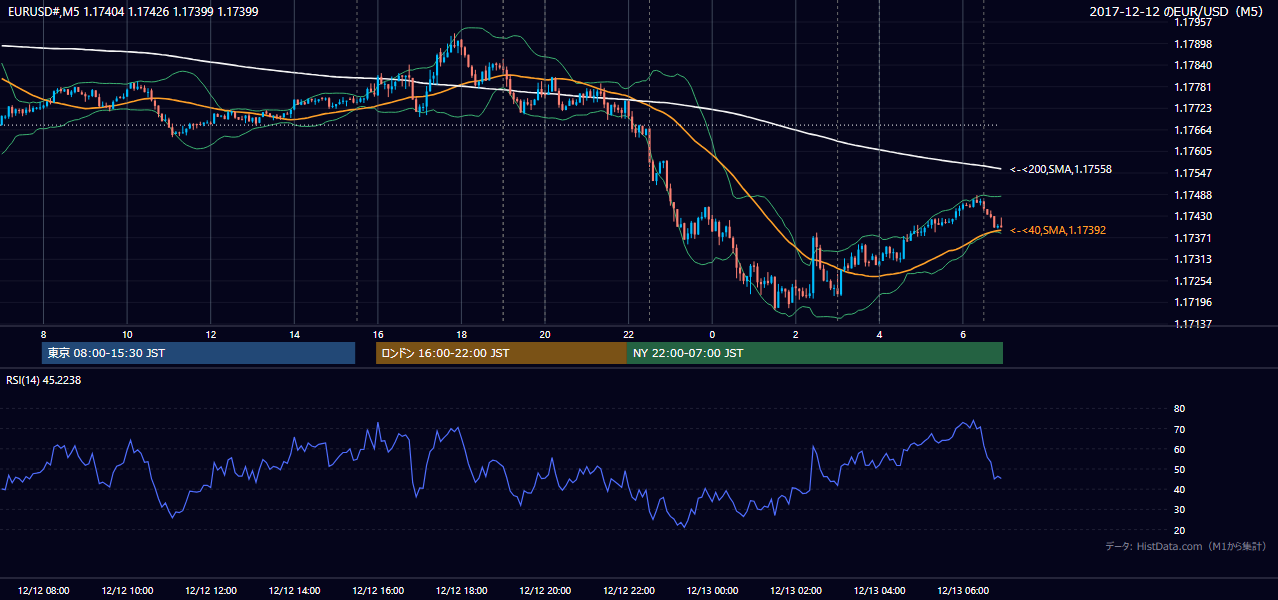Click hour label 4 under the price chart
Screen dimensions: 1278x600
[879, 334]
